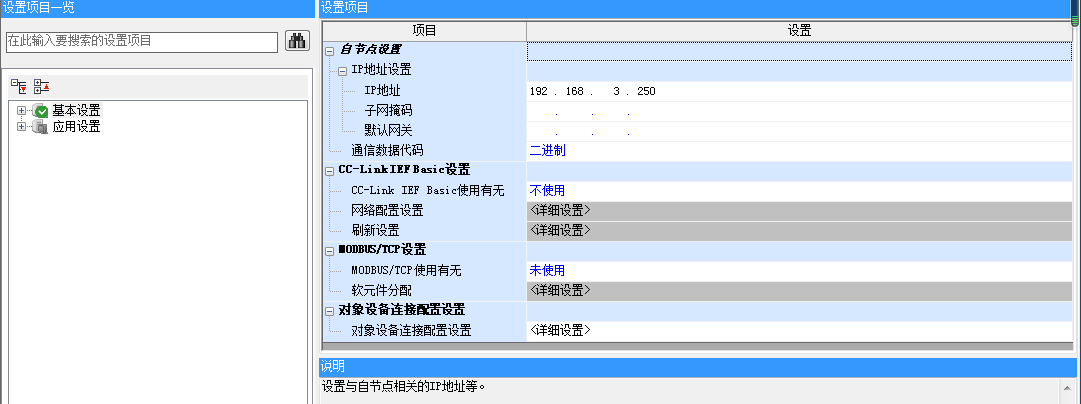The image size is (1081, 404).
Task: Click the collapse-all tree icon
Action: pos(41,87)
